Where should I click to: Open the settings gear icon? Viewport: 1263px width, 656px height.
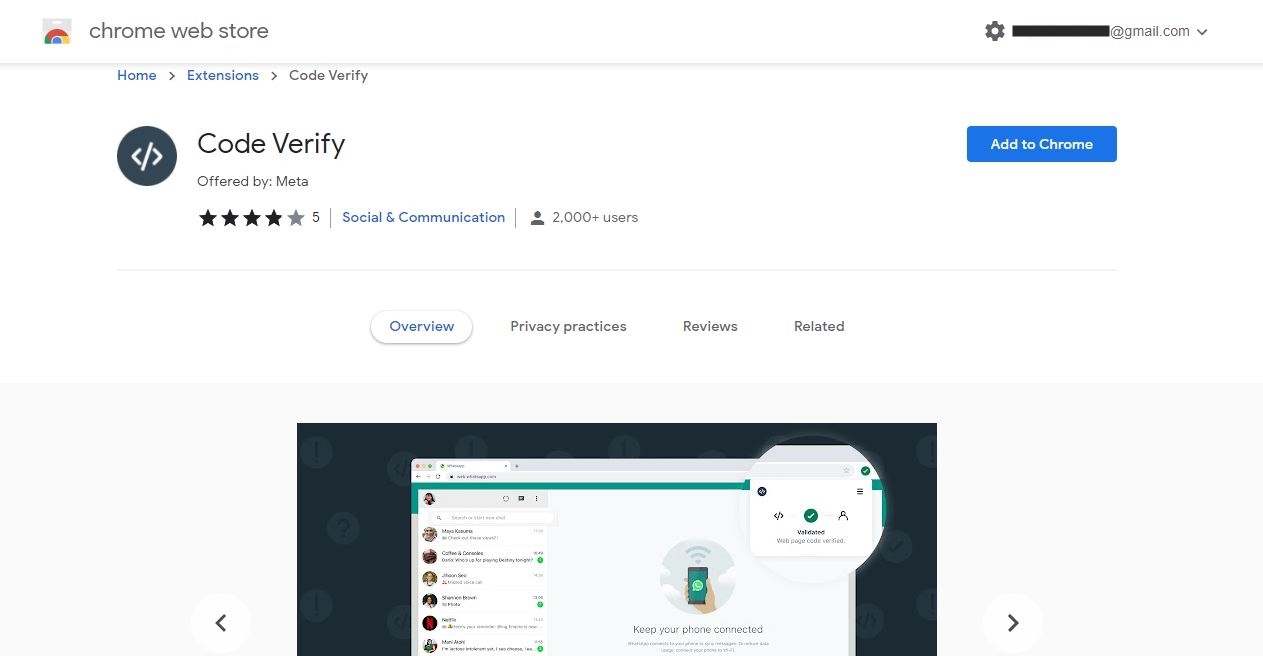pos(994,31)
